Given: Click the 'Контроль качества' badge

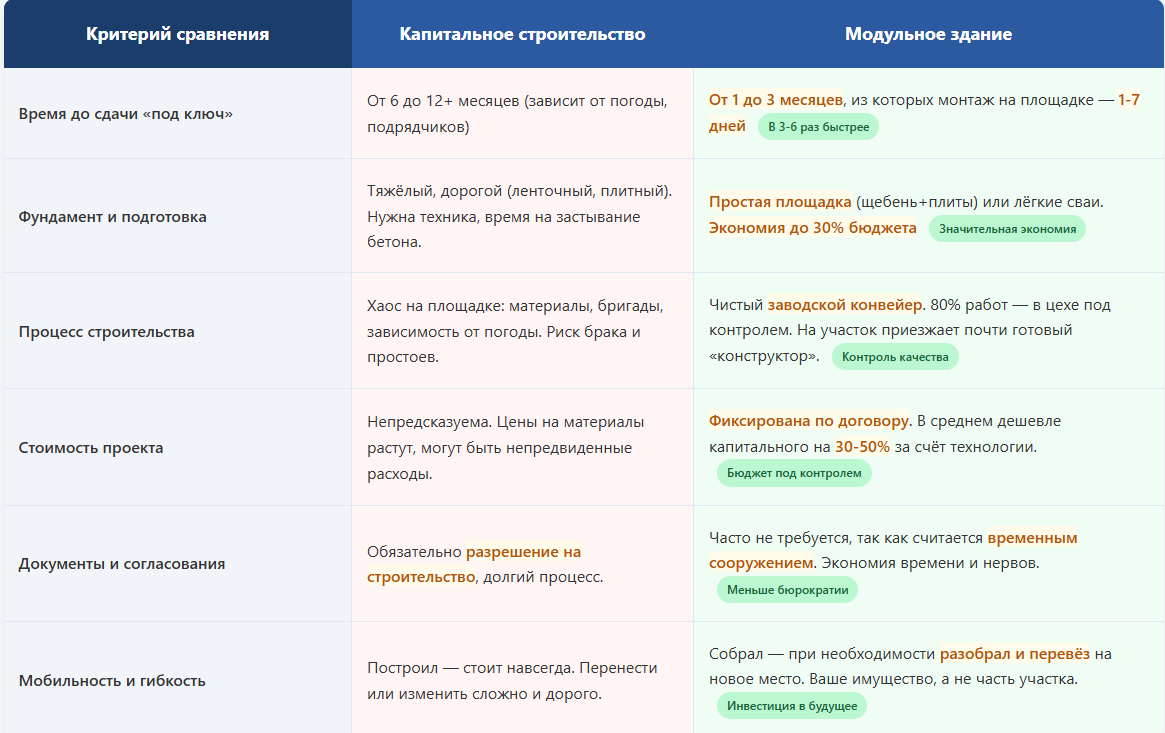Looking at the screenshot, I should coord(895,357).
